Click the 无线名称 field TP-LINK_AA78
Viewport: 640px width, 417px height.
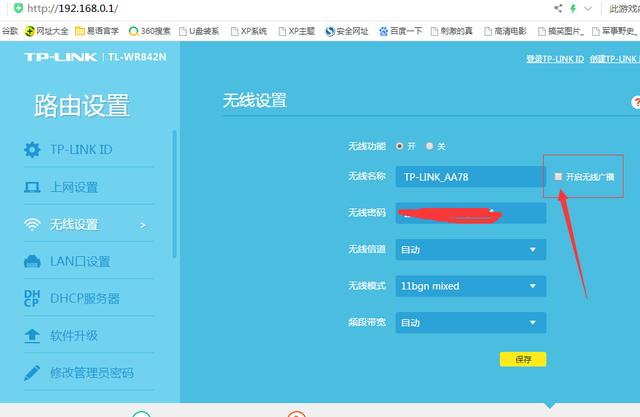[x=471, y=177]
